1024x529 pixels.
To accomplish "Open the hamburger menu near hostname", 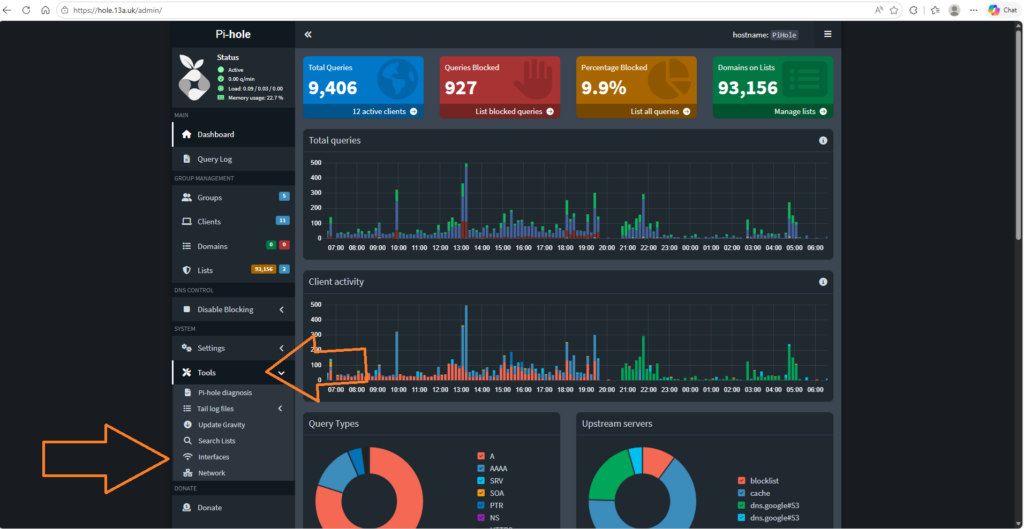I will (x=827, y=35).
